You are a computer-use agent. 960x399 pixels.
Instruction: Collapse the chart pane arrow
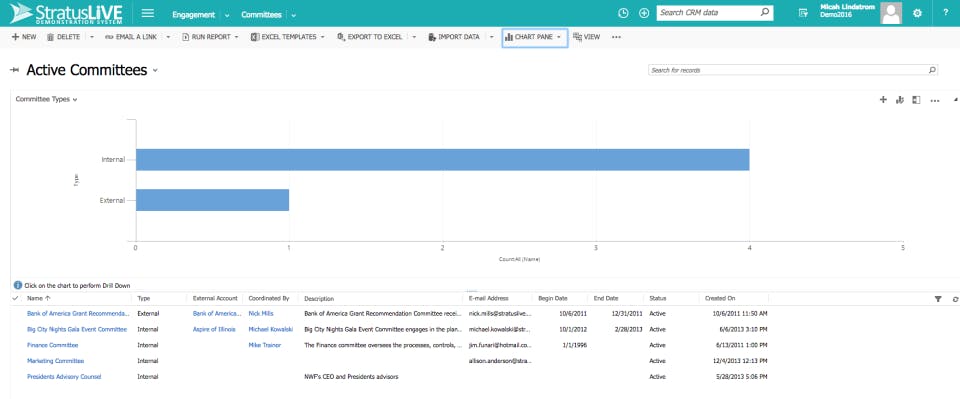(x=956, y=99)
